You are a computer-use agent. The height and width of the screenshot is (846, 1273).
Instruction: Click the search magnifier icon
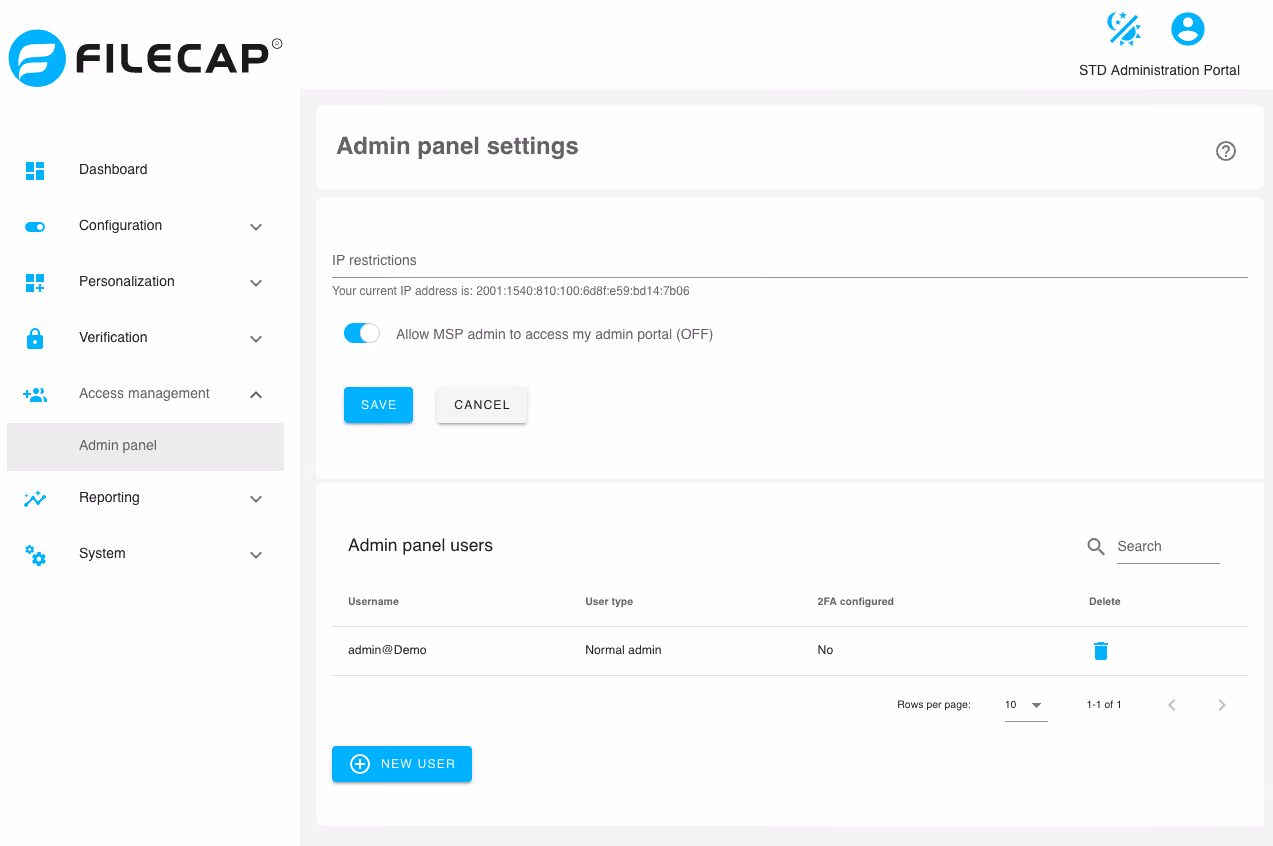pyautogui.click(x=1096, y=546)
